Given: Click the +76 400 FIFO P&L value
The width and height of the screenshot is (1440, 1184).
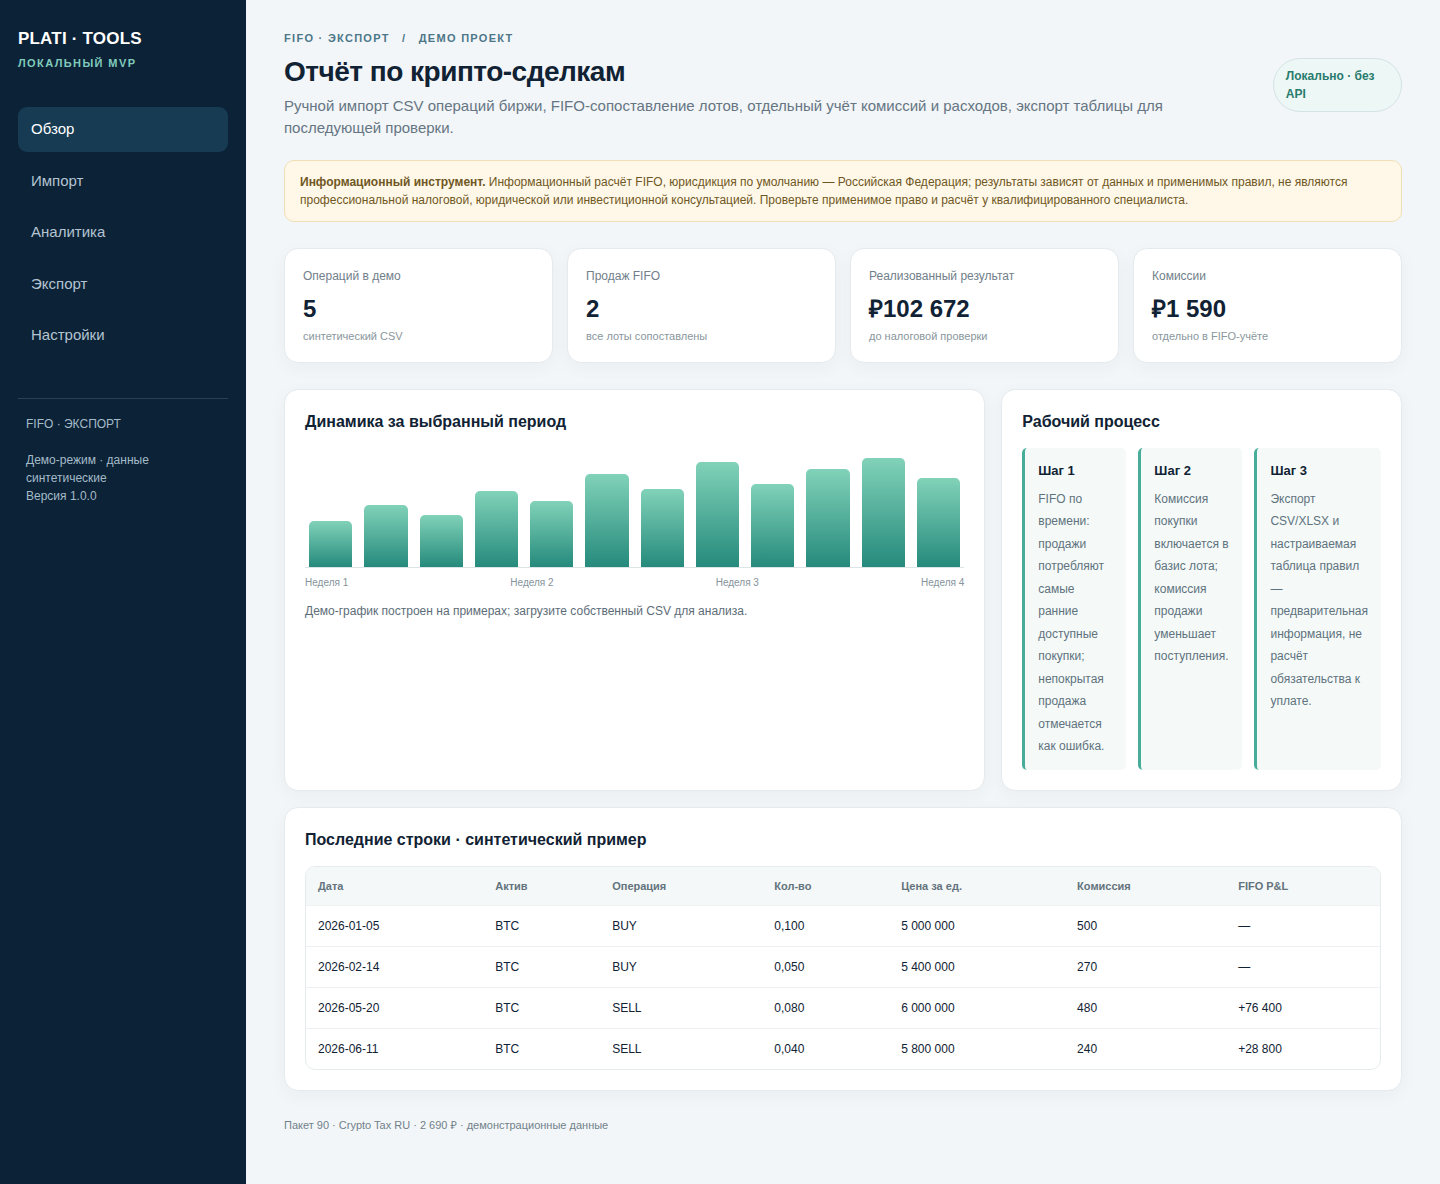Looking at the screenshot, I should coord(1260,1008).
